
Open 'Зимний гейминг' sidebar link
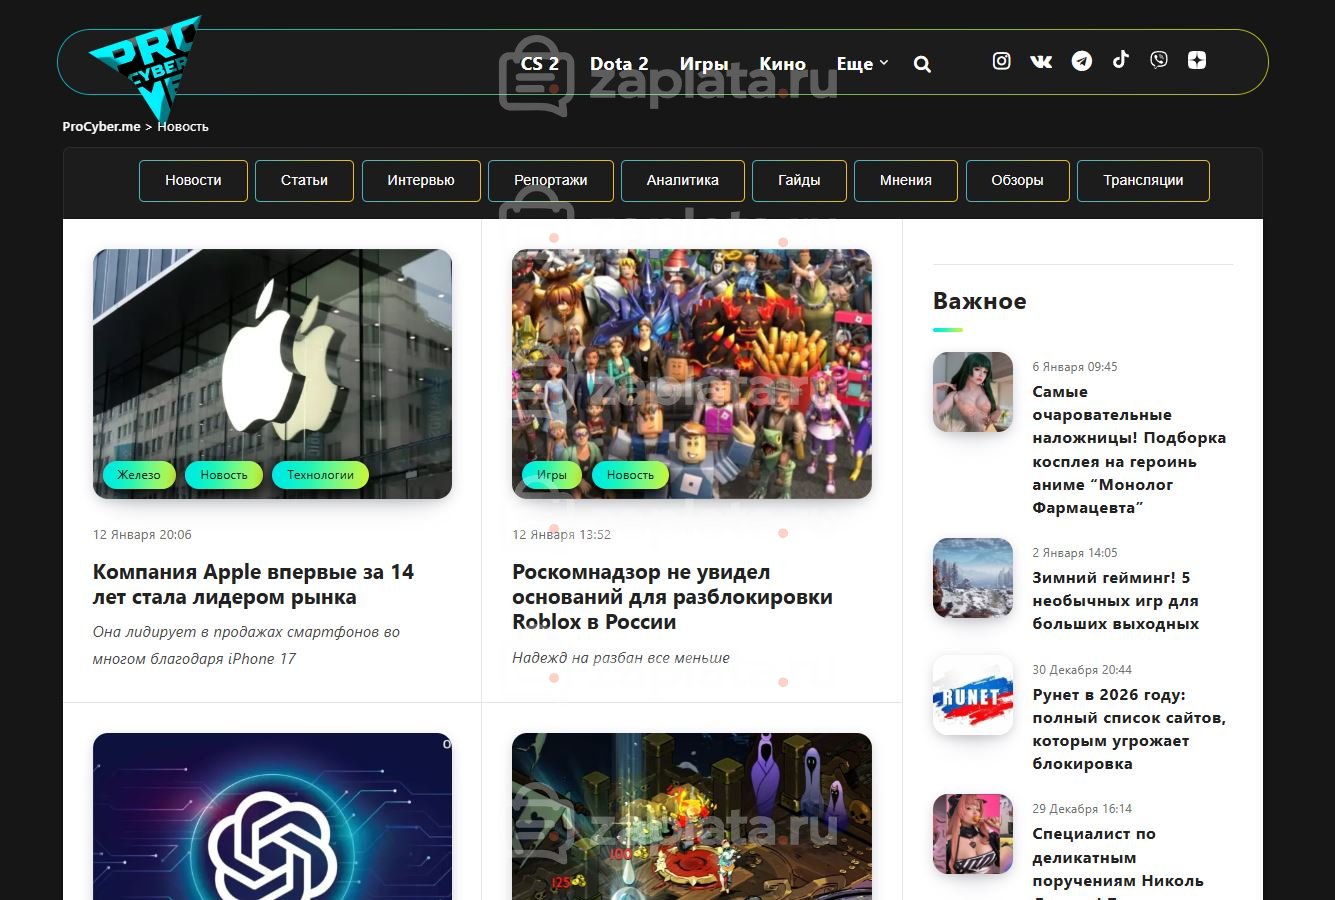coord(1115,601)
